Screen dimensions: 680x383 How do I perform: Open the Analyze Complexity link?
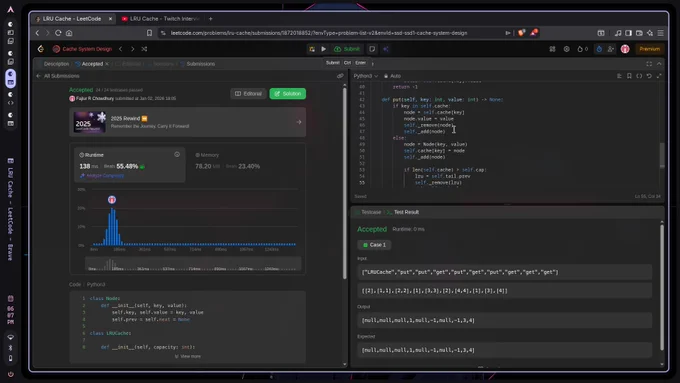102,176
